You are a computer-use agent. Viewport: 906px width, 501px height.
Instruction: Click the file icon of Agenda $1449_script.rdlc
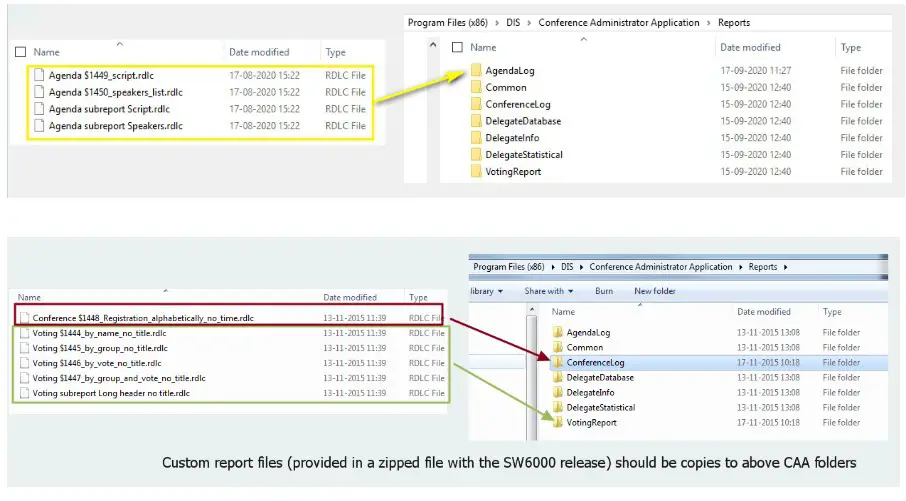coord(39,75)
